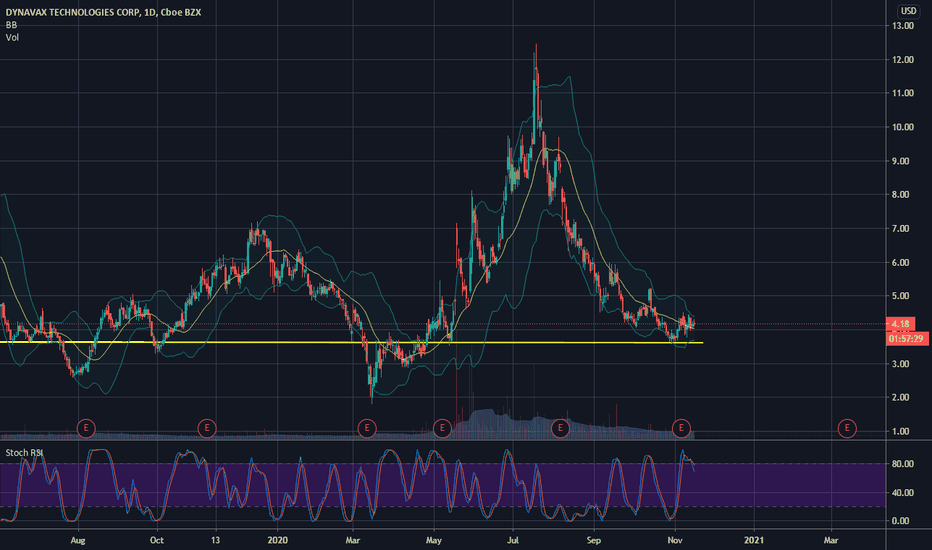The width and height of the screenshot is (932, 550).
Task: Click the 12.00 price axis label
Action: coord(902,59)
